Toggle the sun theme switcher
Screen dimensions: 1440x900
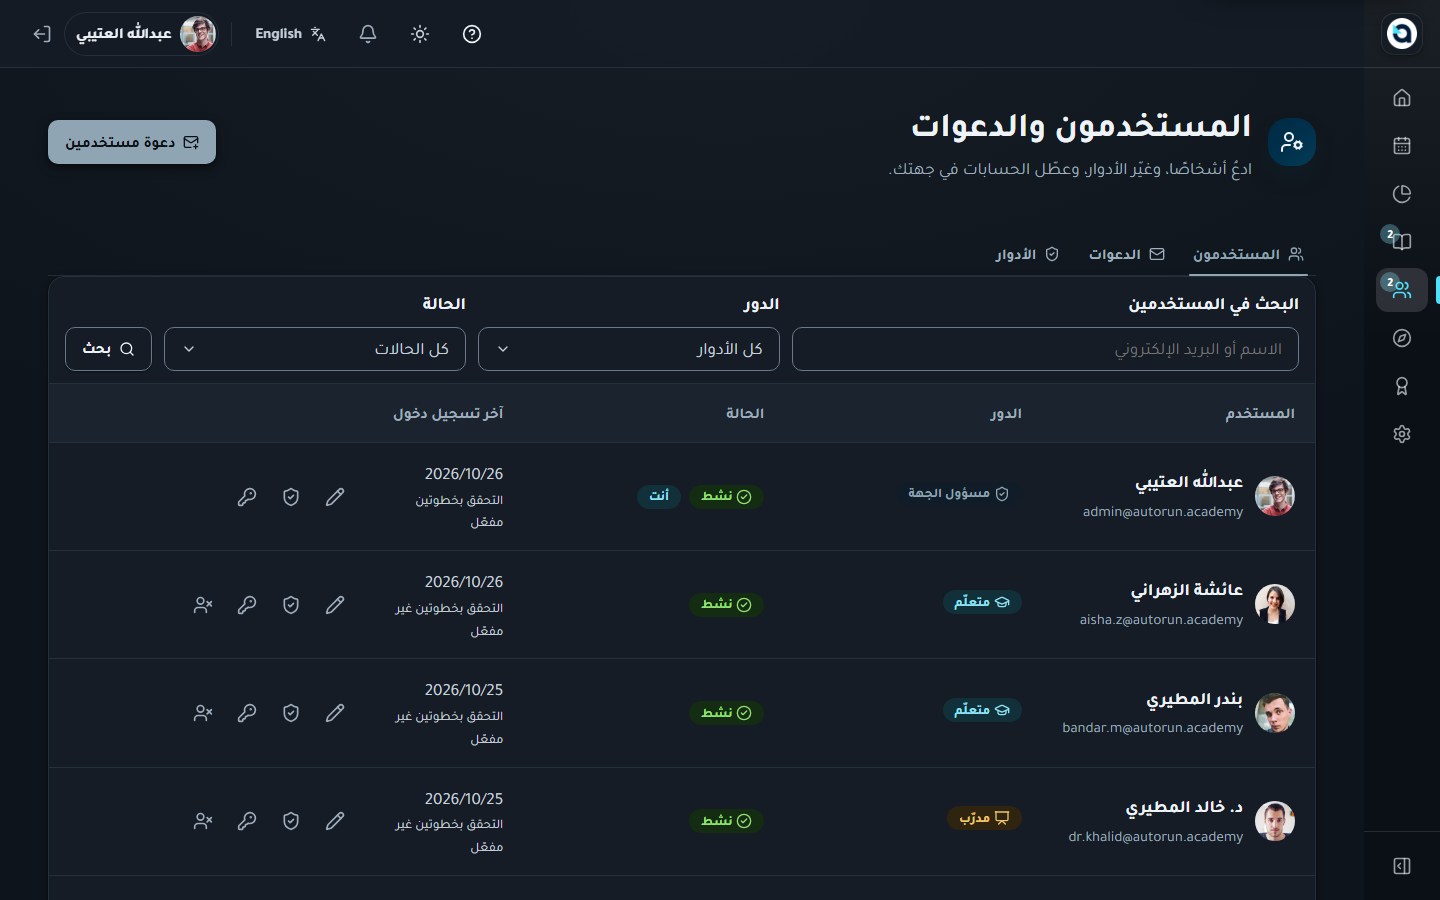[420, 34]
